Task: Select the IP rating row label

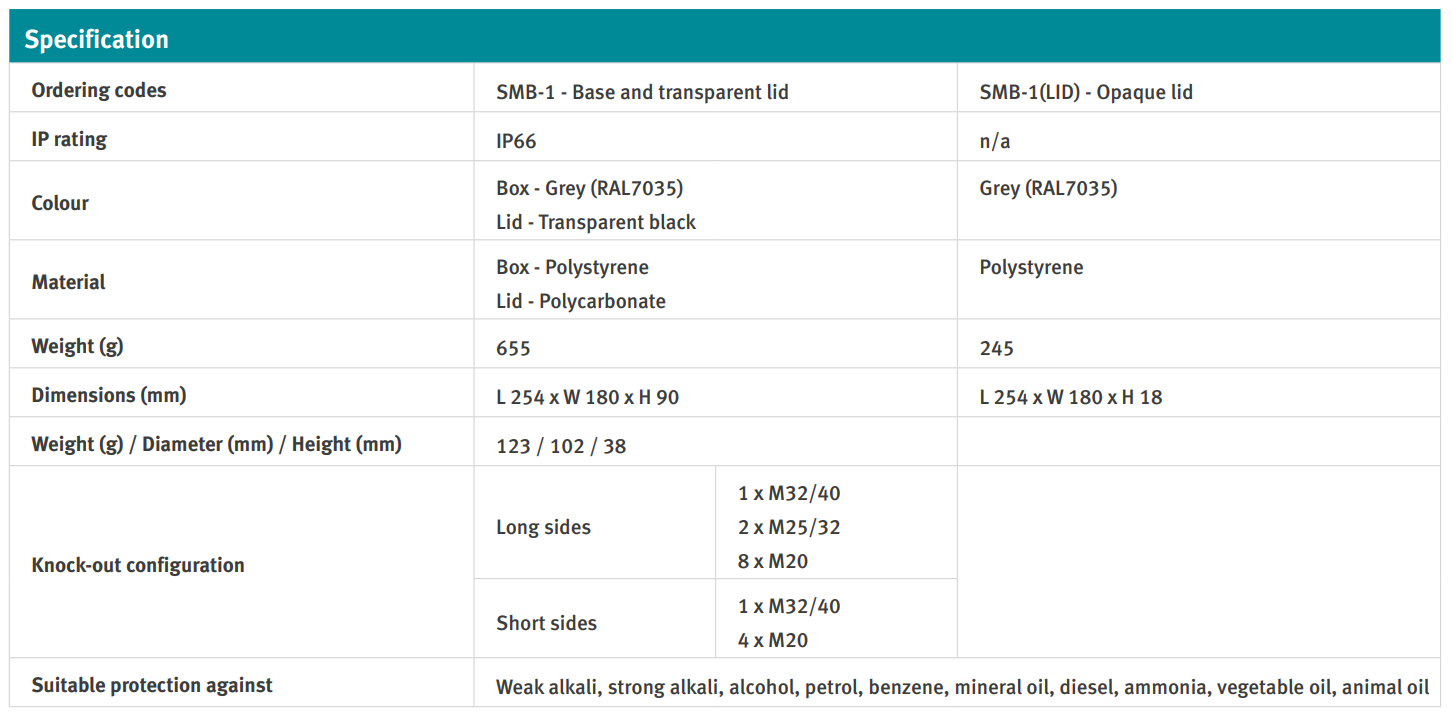Action: tap(69, 139)
